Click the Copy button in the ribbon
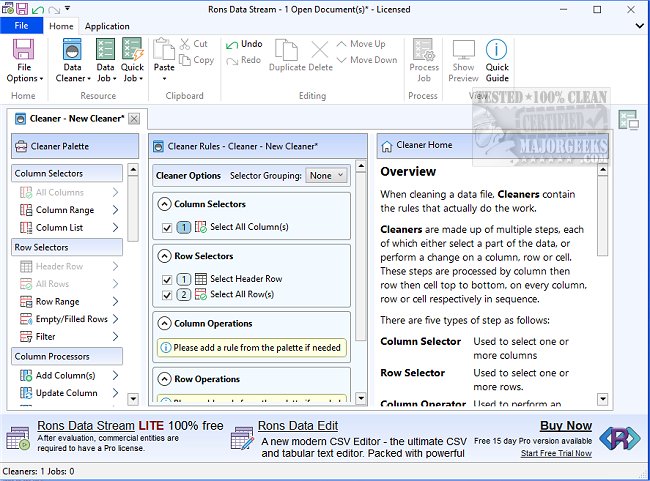The width and height of the screenshot is (650, 481). [196, 60]
